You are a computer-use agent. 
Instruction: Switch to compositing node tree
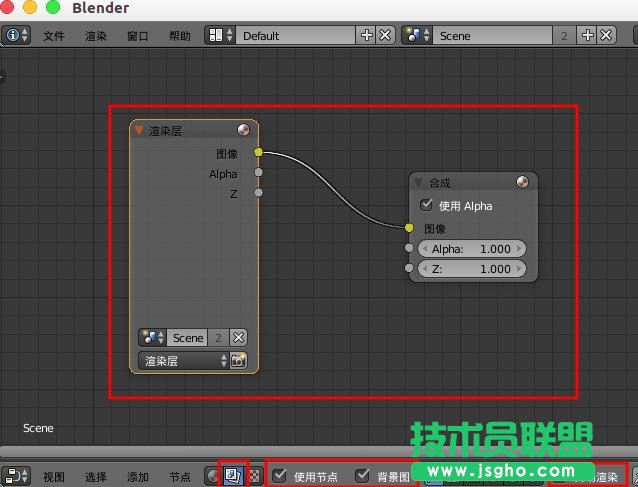pyautogui.click(x=233, y=476)
